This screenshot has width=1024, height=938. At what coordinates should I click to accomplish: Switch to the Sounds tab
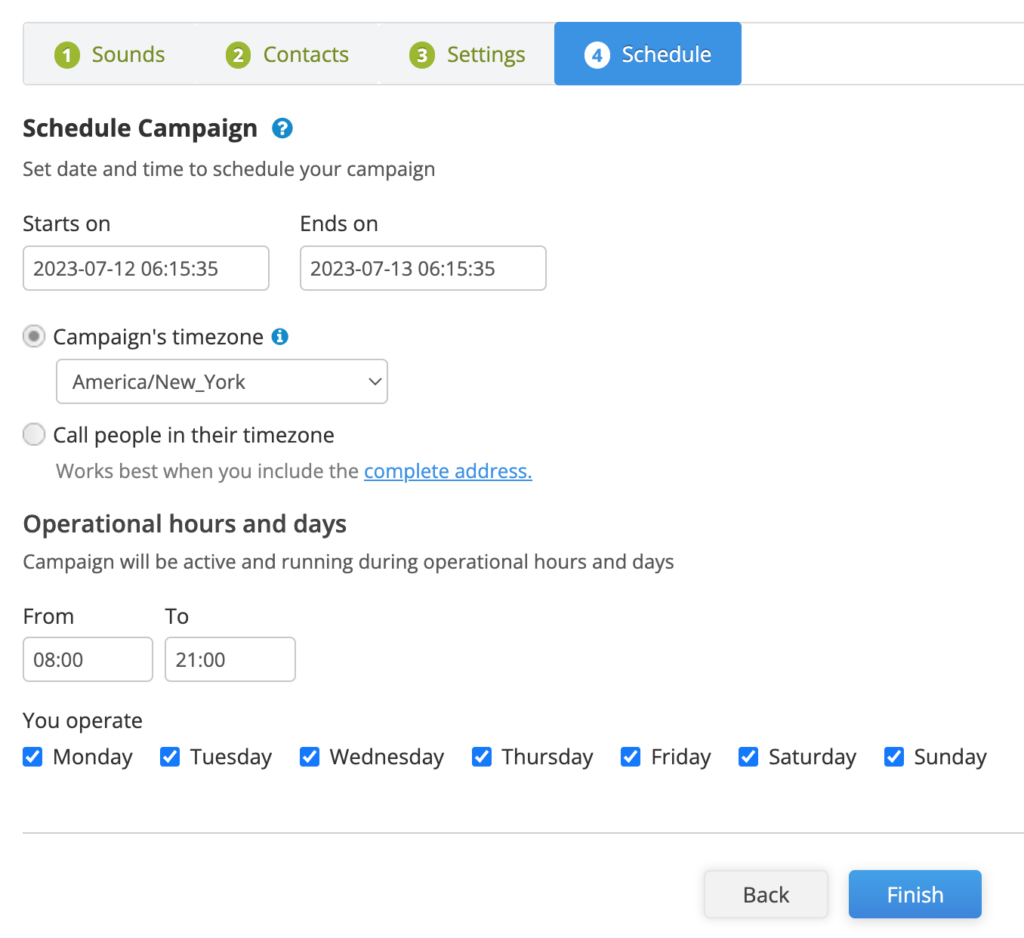pyautogui.click(x=110, y=54)
